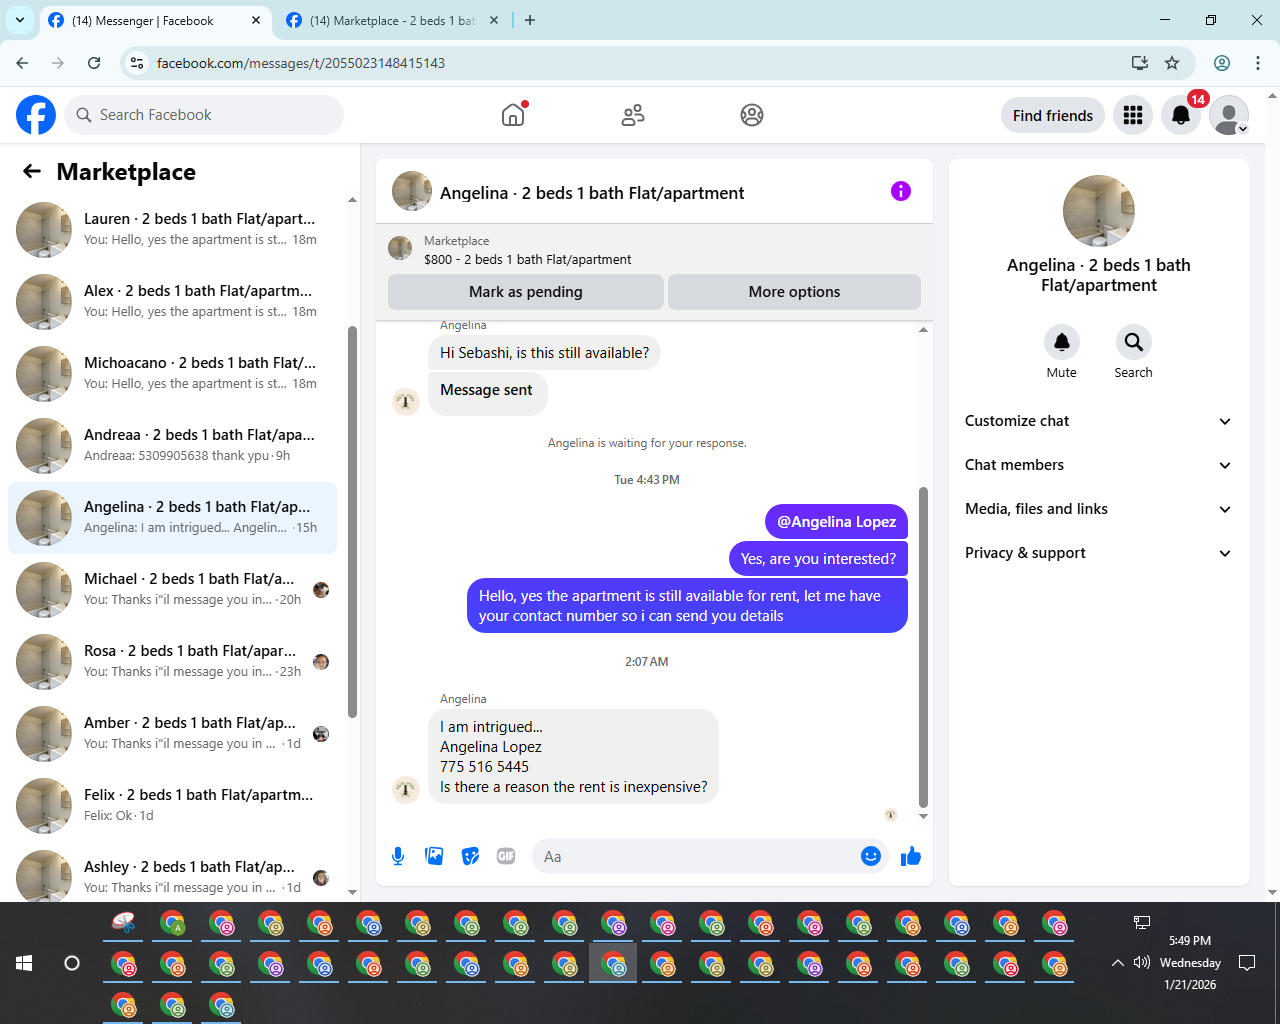Screen dimensions: 1280x1024
Task: Expand Media, files and links section
Action: coord(1098,509)
